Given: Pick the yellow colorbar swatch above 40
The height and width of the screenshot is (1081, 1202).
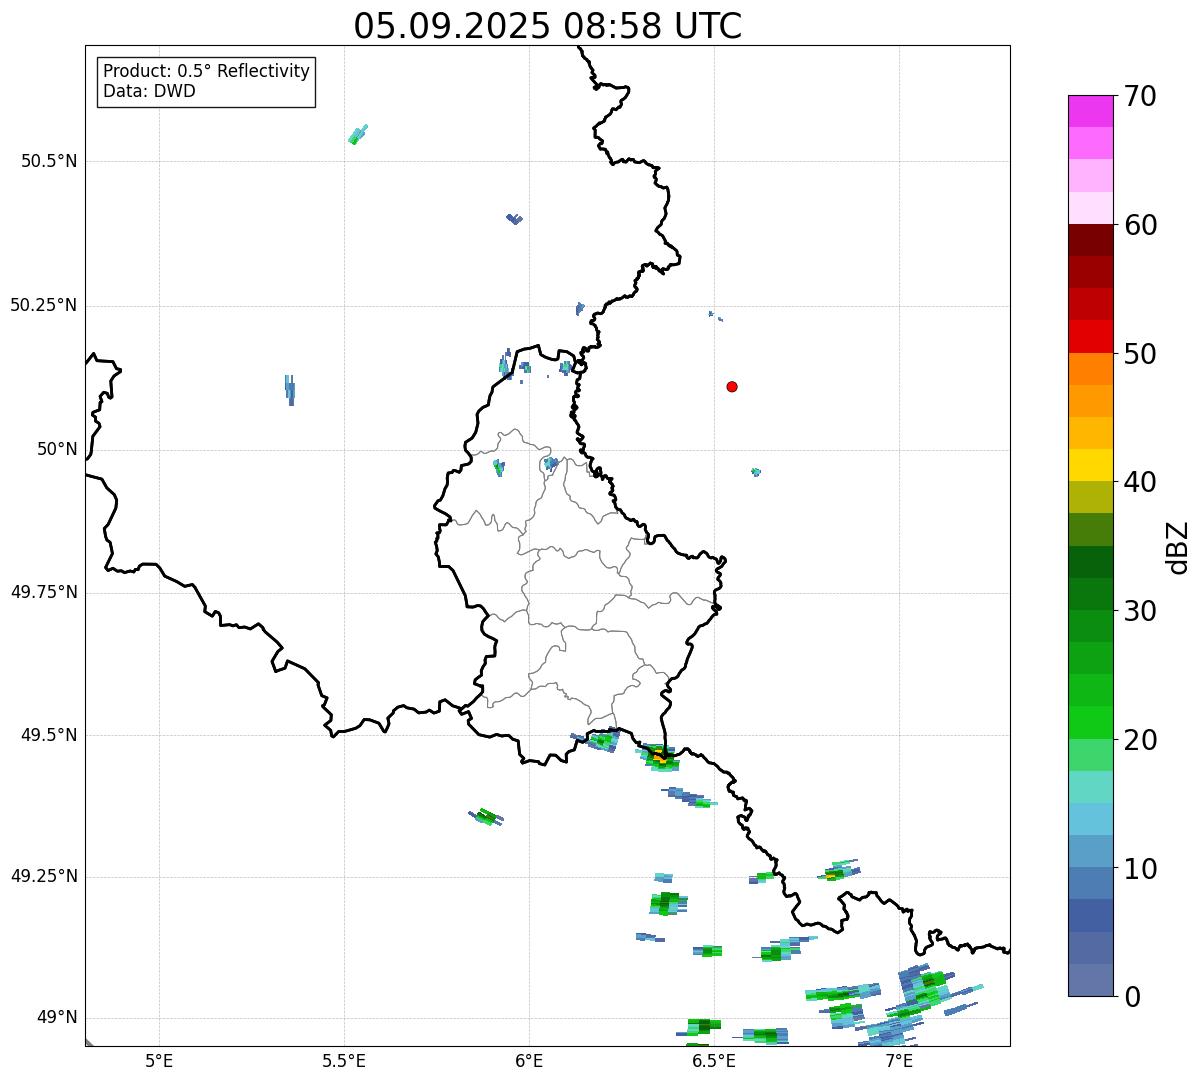Looking at the screenshot, I should pos(1090,465).
